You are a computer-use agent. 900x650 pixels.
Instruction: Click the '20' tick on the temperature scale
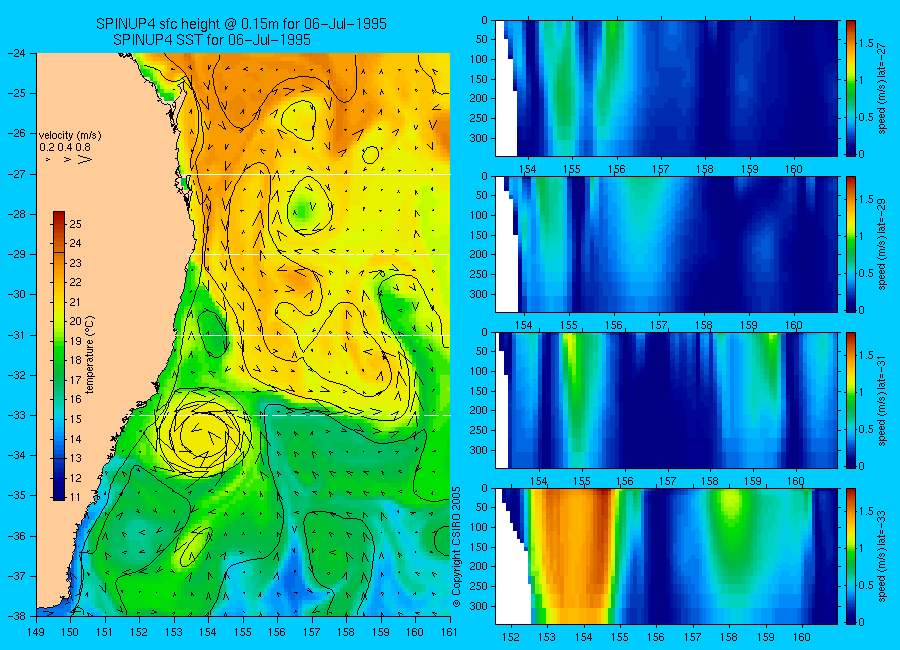coord(75,322)
